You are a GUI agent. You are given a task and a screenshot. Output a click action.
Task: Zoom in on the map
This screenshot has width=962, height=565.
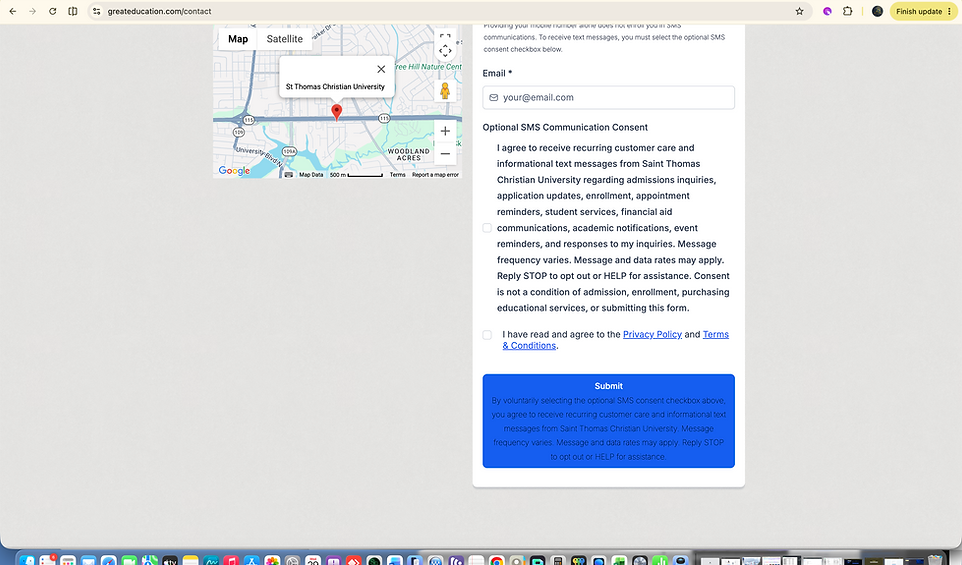point(445,131)
